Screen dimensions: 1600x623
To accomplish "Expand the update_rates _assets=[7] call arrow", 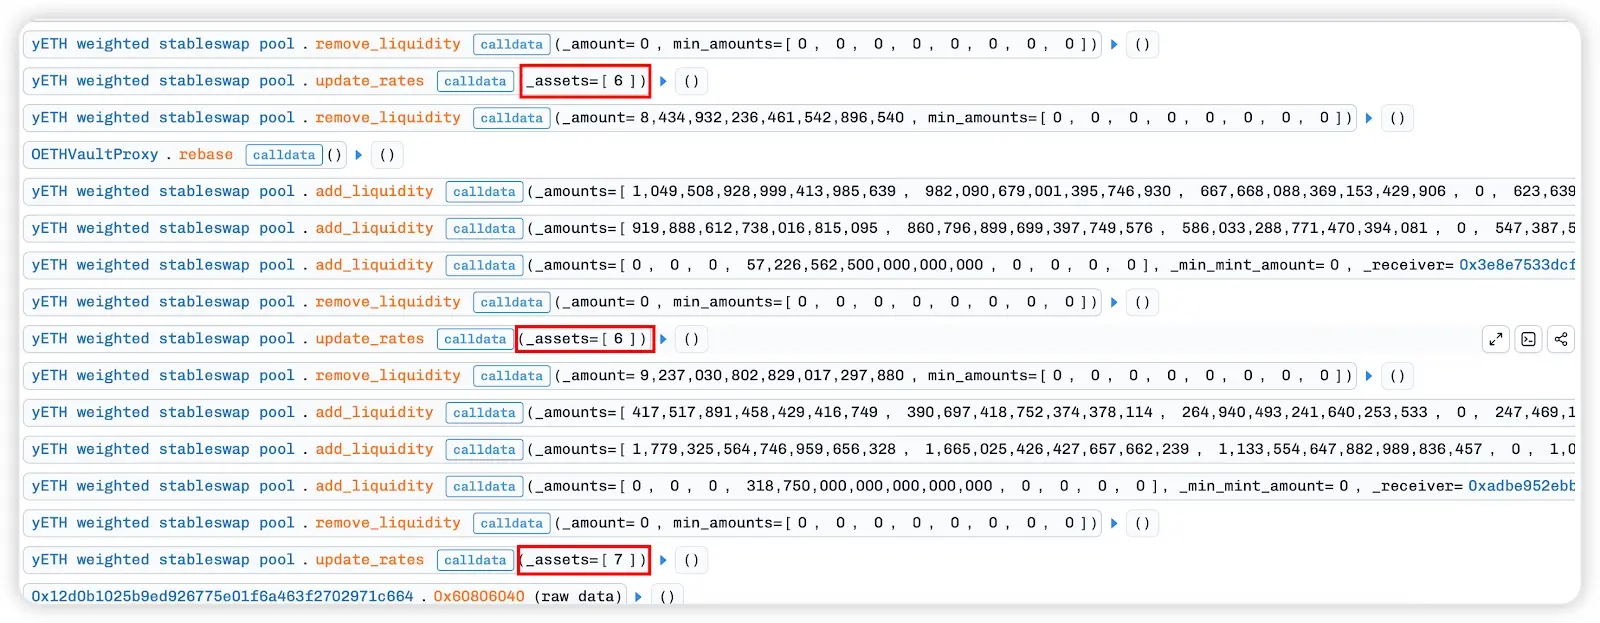I will (663, 560).
